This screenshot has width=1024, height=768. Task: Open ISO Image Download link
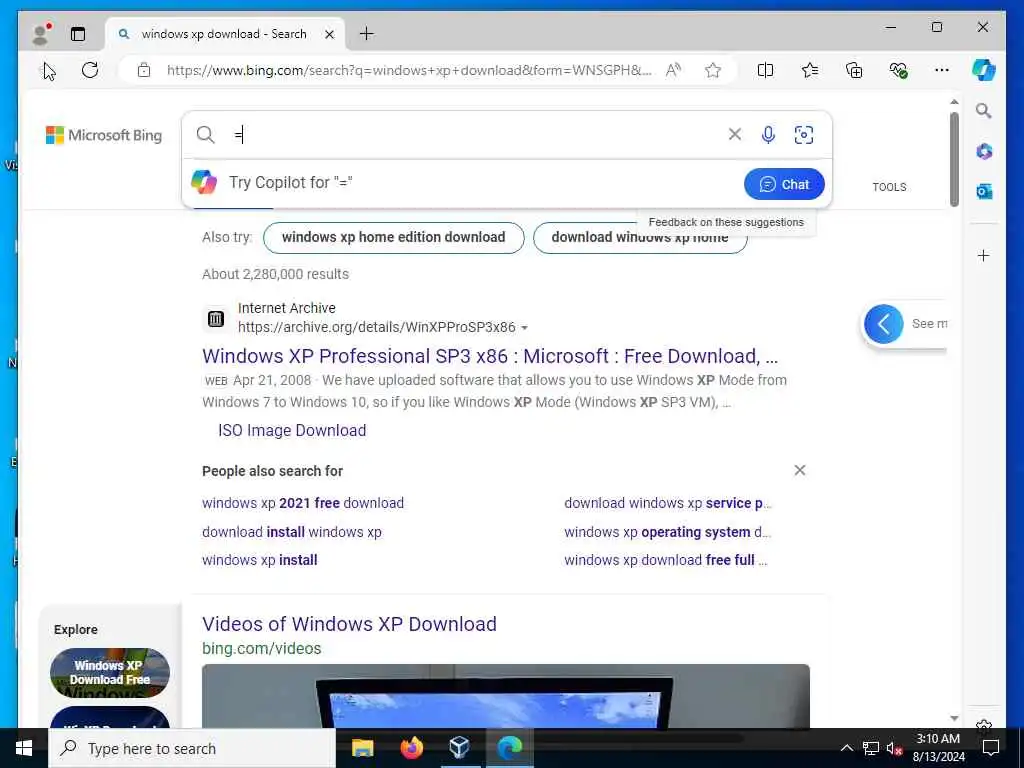pyautogui.click(x=292, y=430)
